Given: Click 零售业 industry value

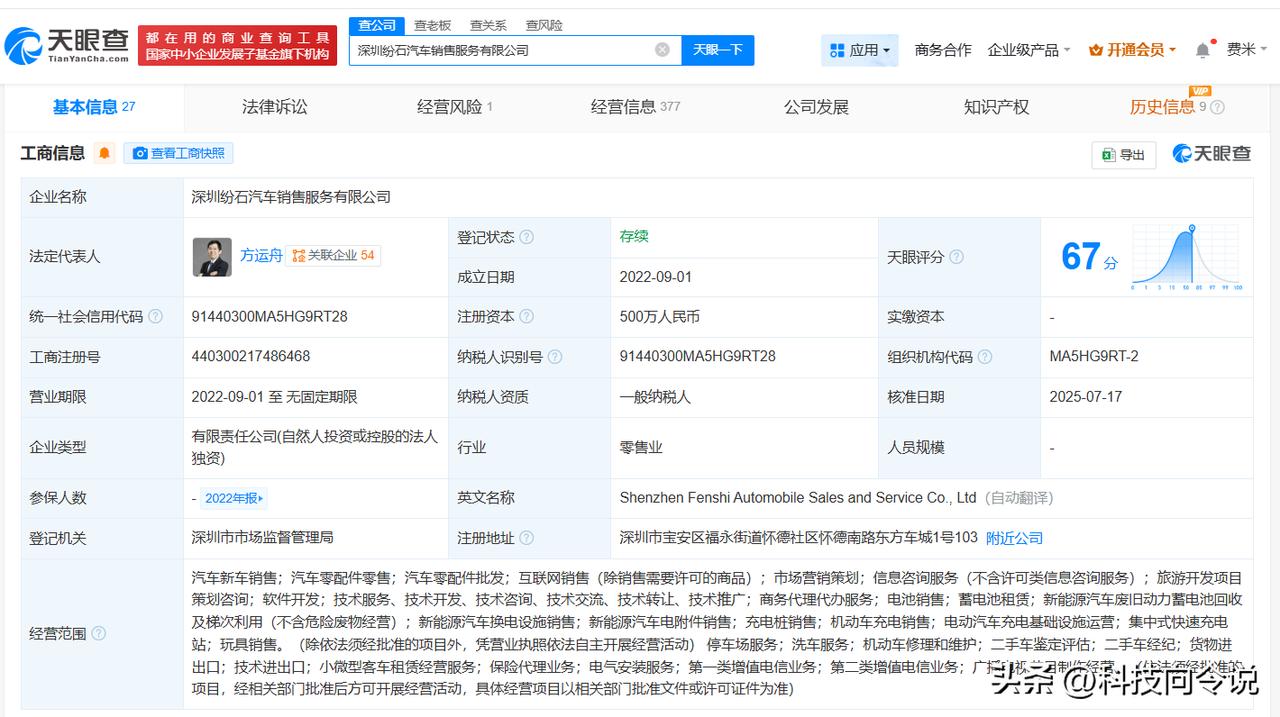Looking at the screenshot, I should tap(641, 447).
